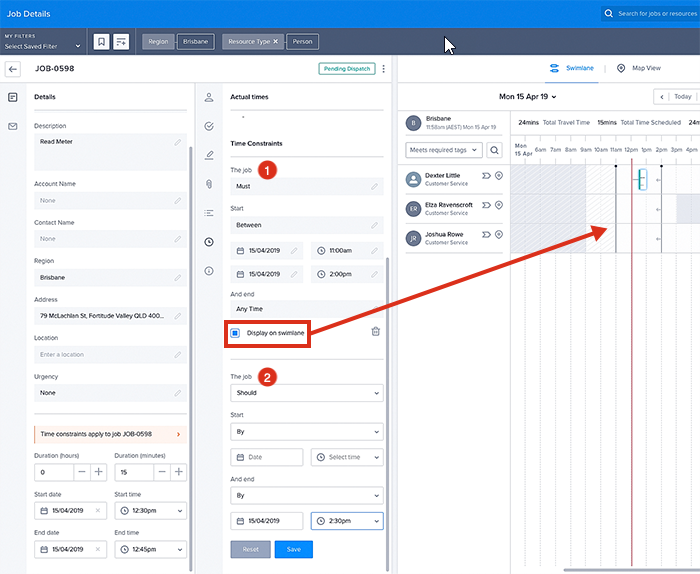Go to previous day with left chevron
The image size is (700, 574).
[662, 97]
